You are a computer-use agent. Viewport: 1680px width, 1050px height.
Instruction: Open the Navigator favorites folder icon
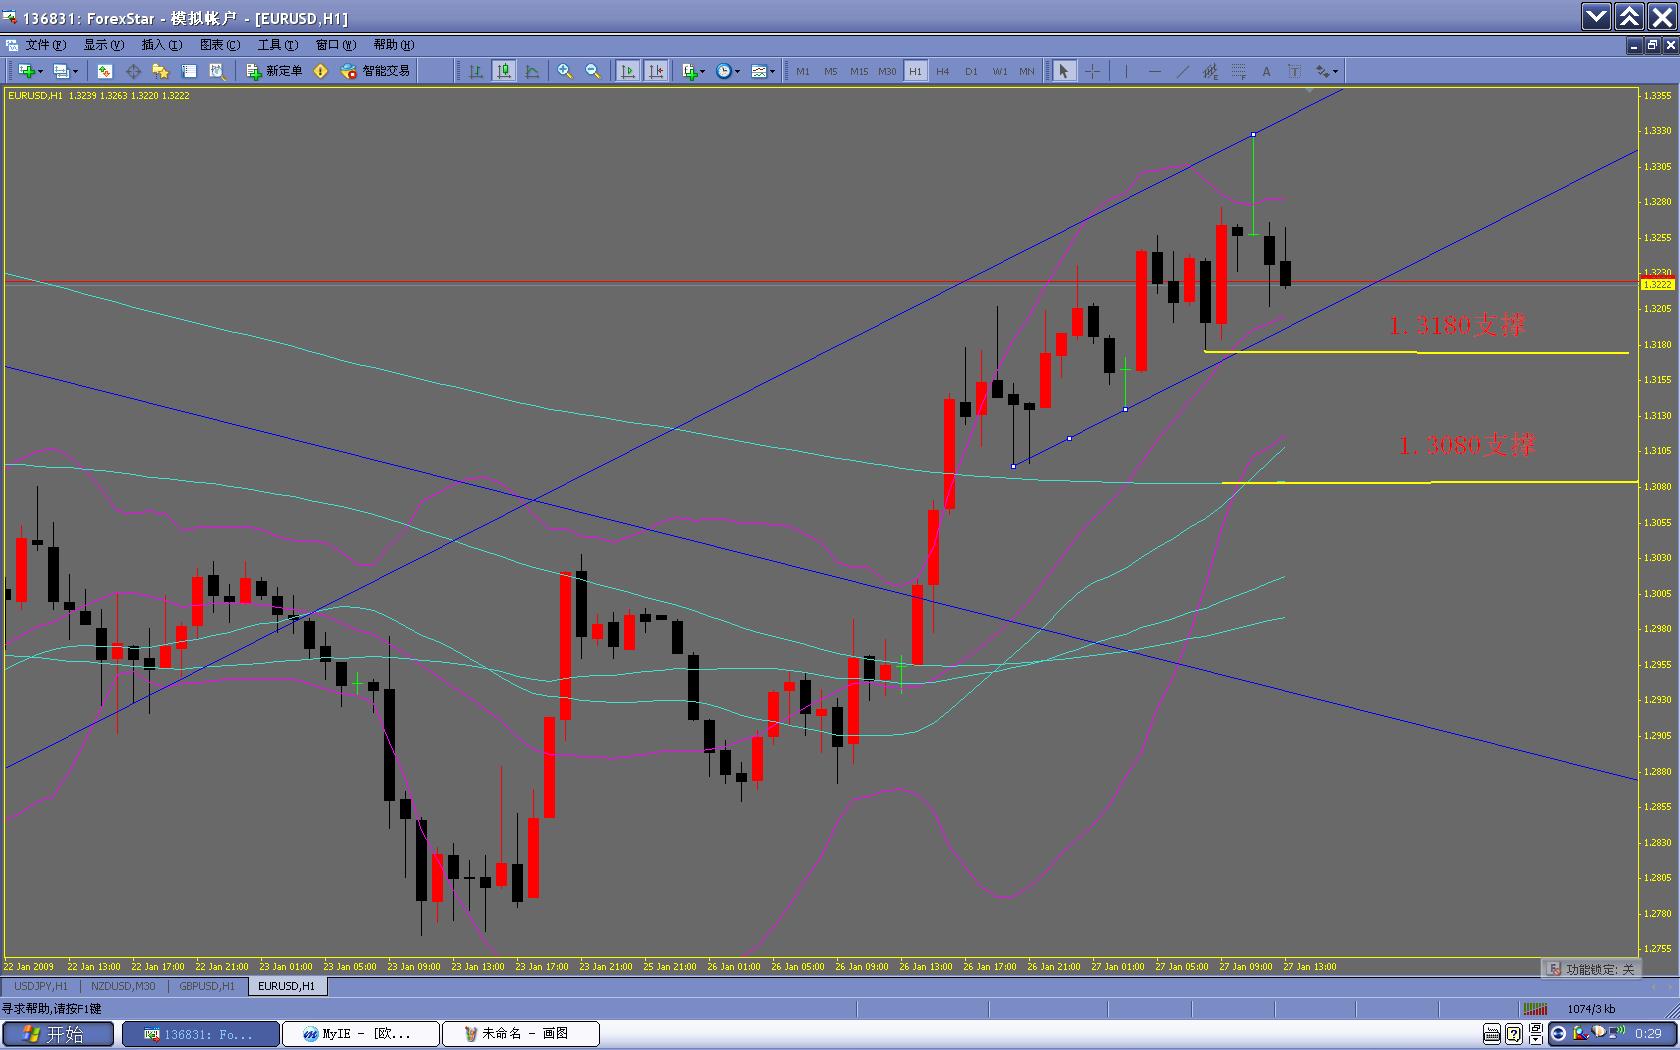(x=160, y=71)
